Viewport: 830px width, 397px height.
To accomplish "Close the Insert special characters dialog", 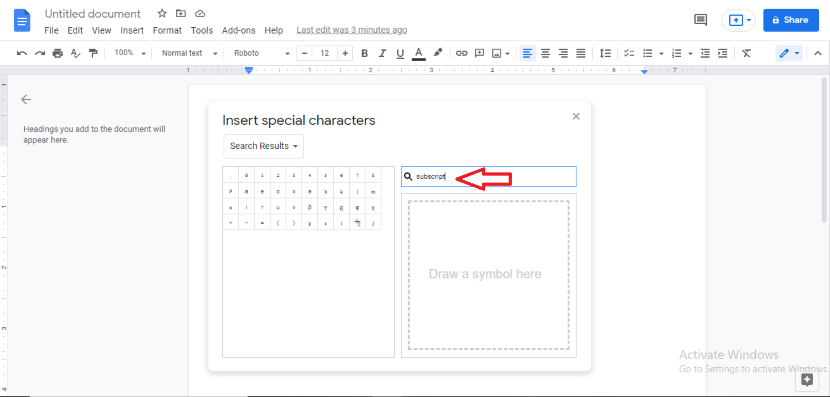I will [x=576, y=116].
